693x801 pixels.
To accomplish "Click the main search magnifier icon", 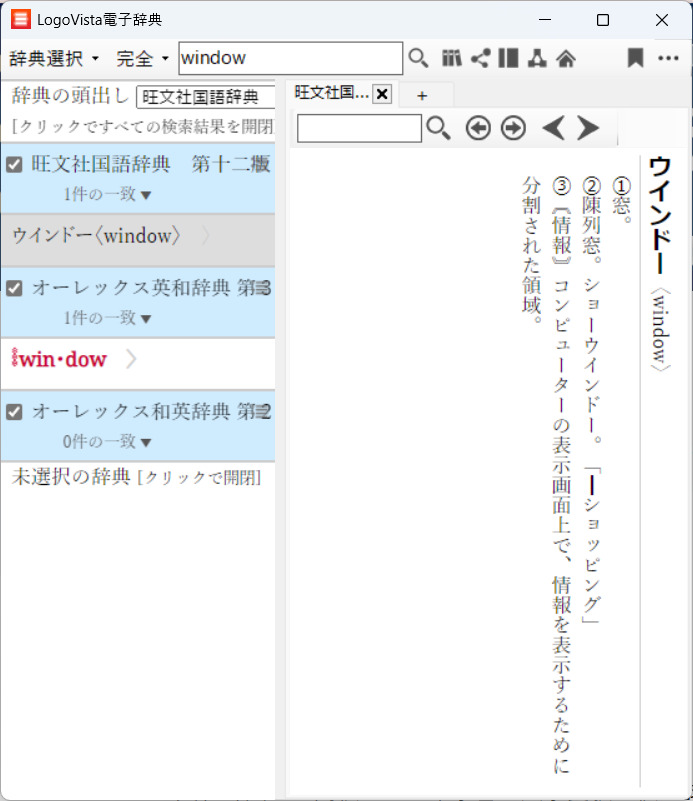I will click(x=418, y=58).
